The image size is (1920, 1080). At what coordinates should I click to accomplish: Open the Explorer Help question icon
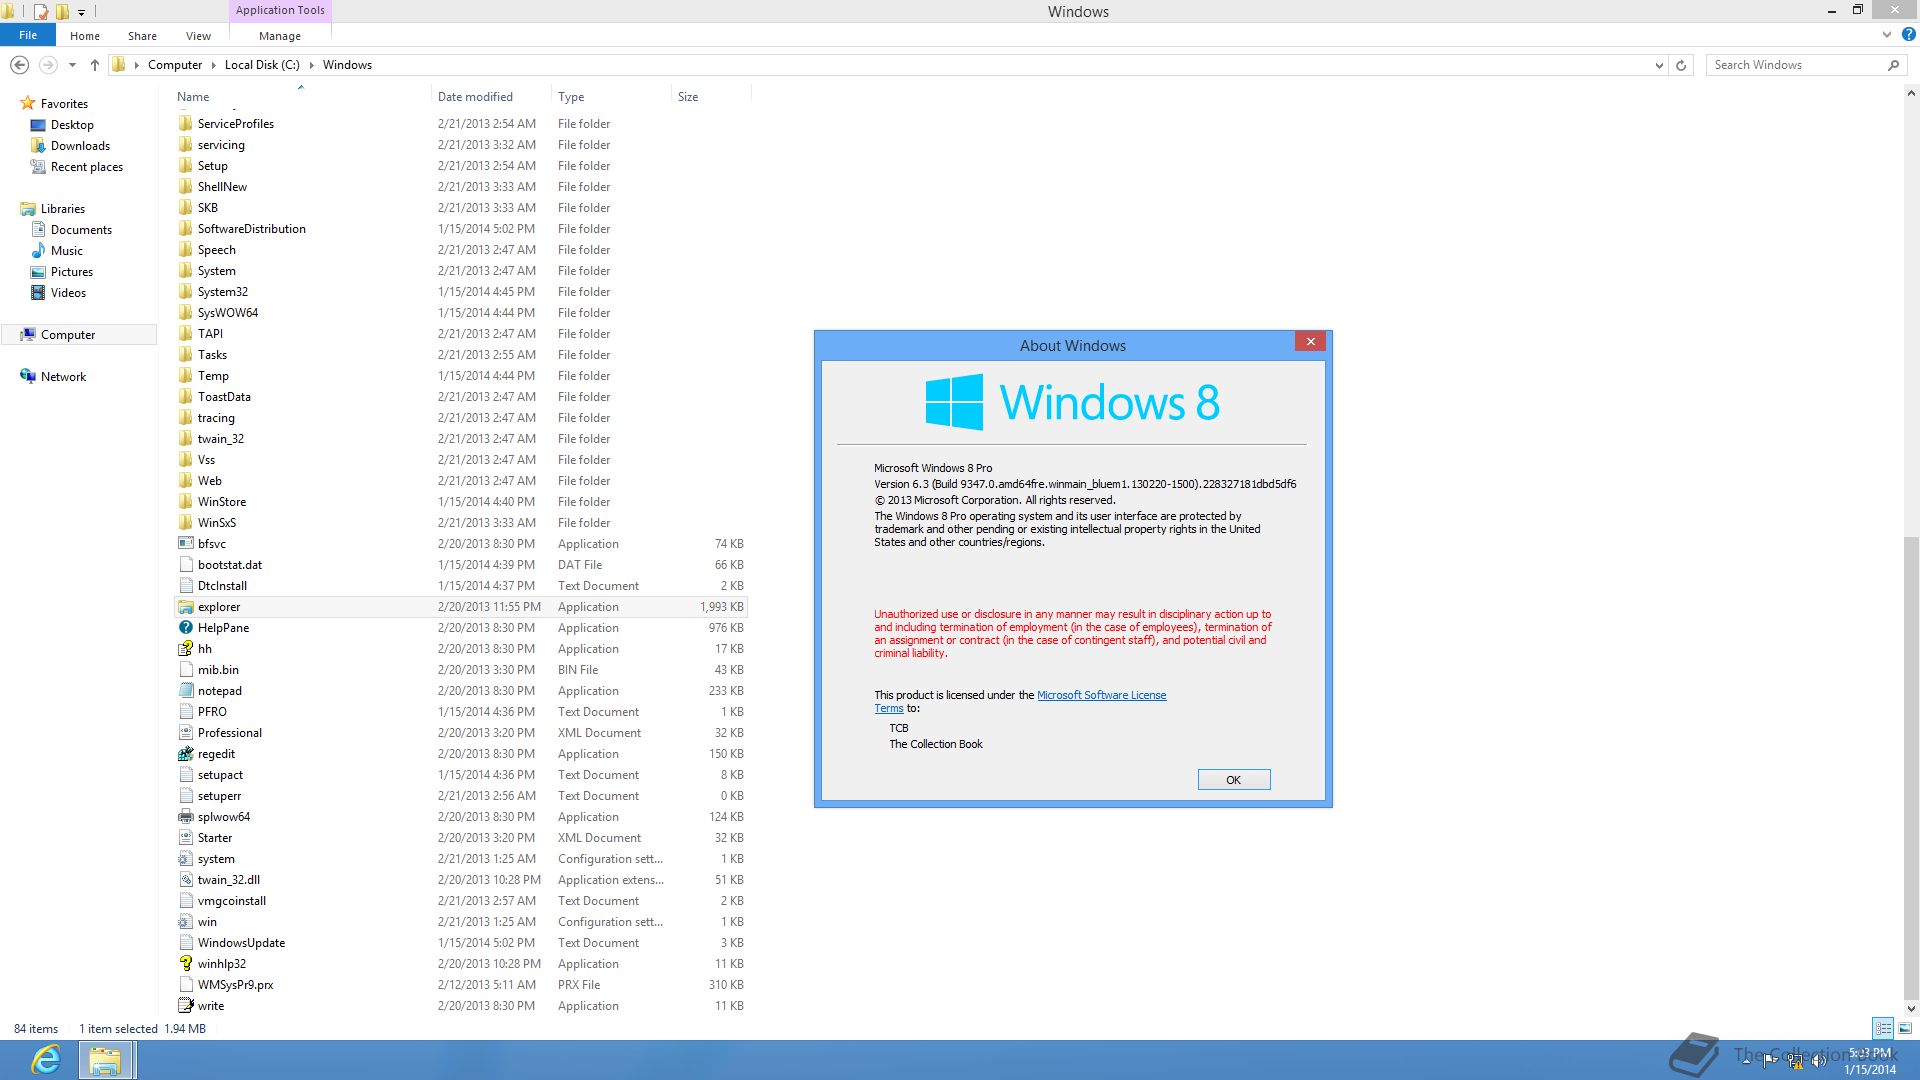[x=1908, y=34]
